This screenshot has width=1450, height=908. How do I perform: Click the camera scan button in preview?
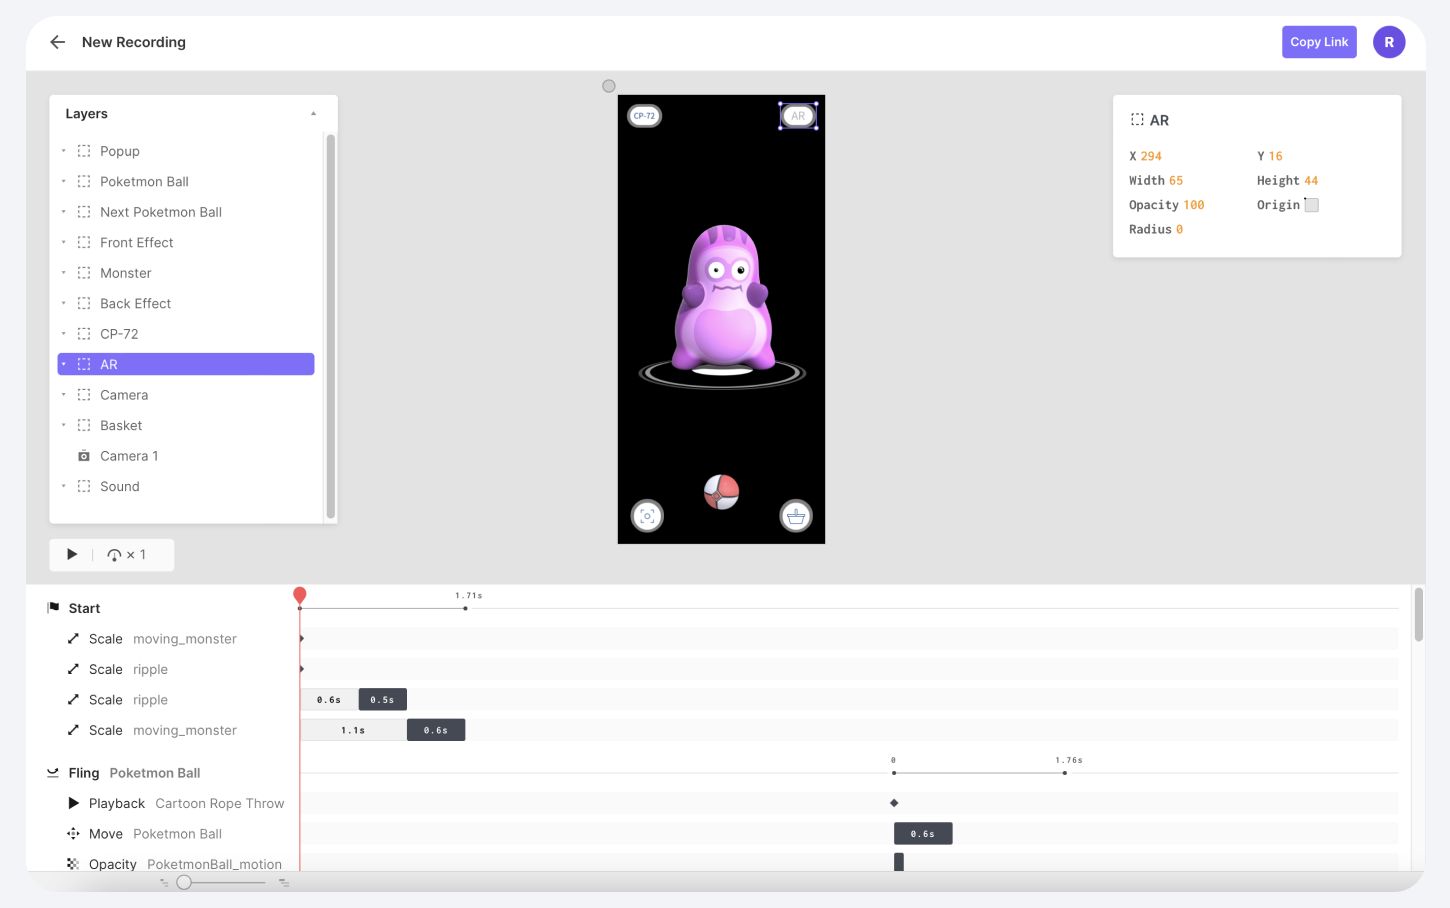click(x=647, y=516)
